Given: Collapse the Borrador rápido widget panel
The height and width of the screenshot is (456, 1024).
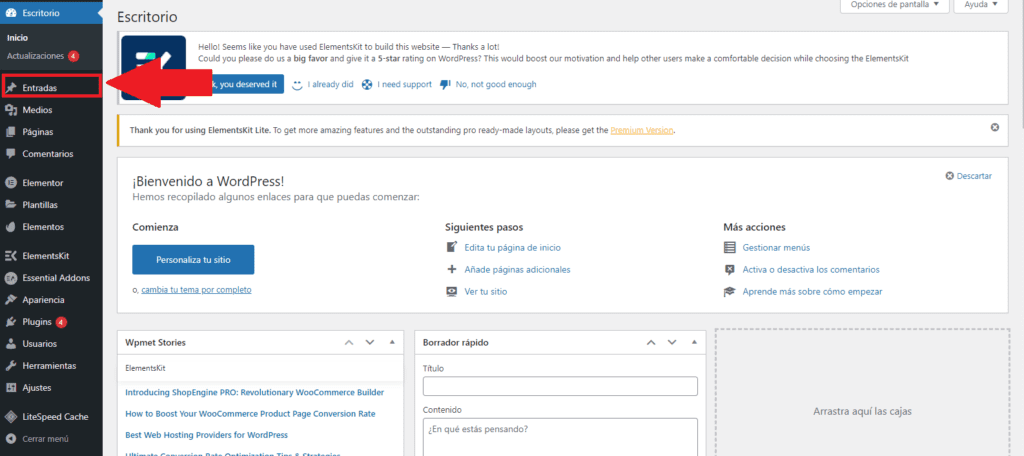Looking at the screenshot, I should point(694,342).
